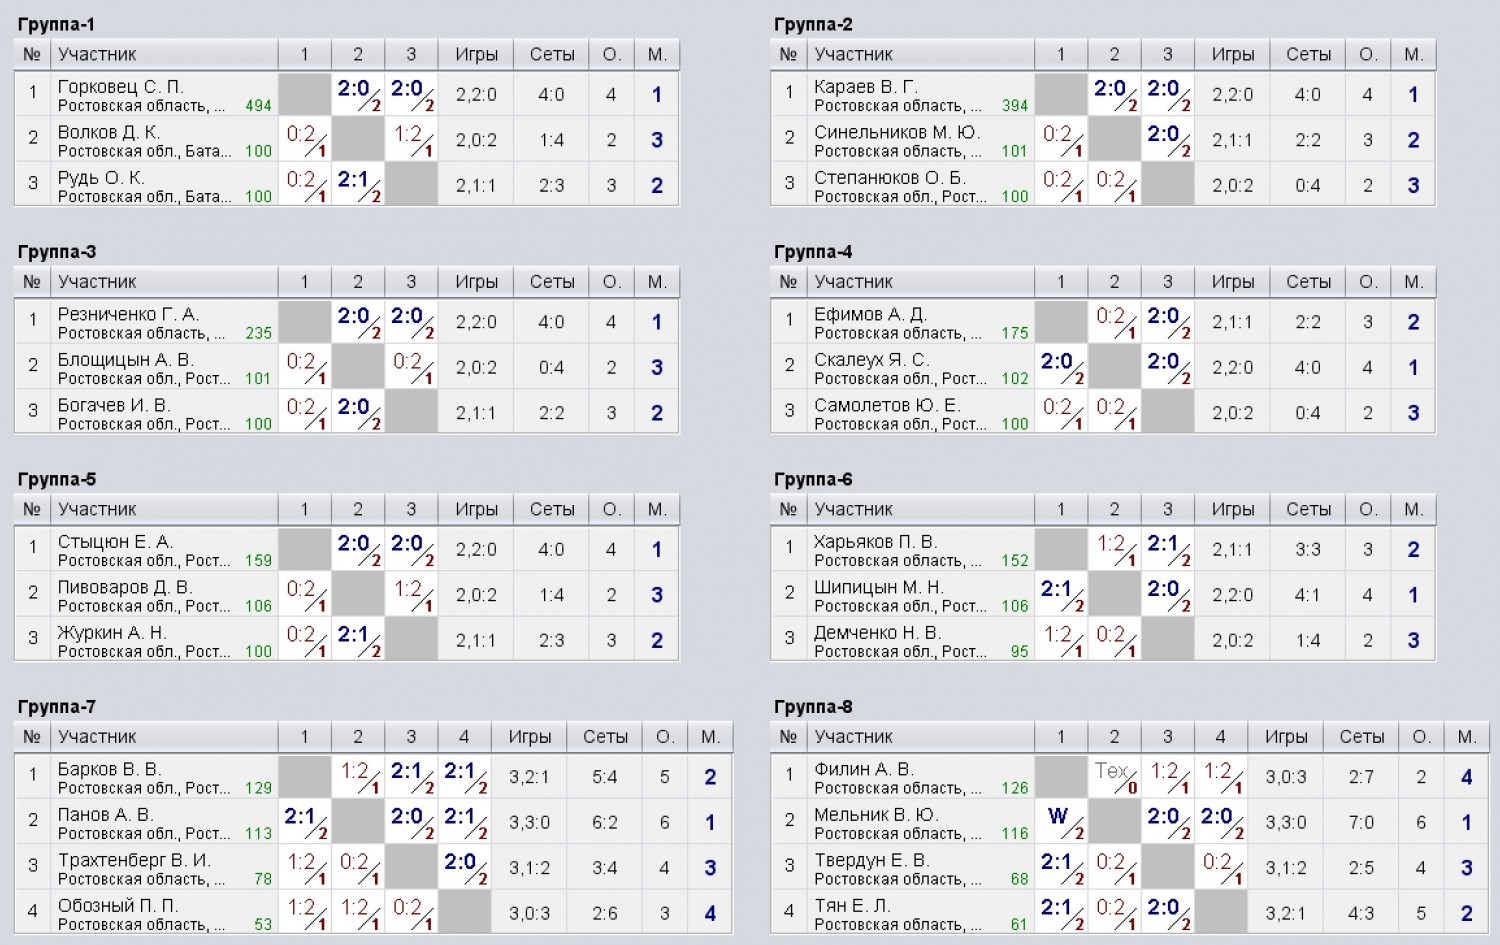This screenshot has width=1500, height=945.
Task: Click the Группа-6 title
Action: coord(813,479)
